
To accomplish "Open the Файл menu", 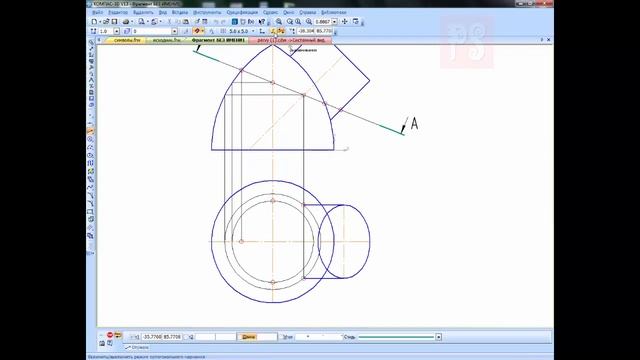I will pyautogui.click(x=97, y=13).
